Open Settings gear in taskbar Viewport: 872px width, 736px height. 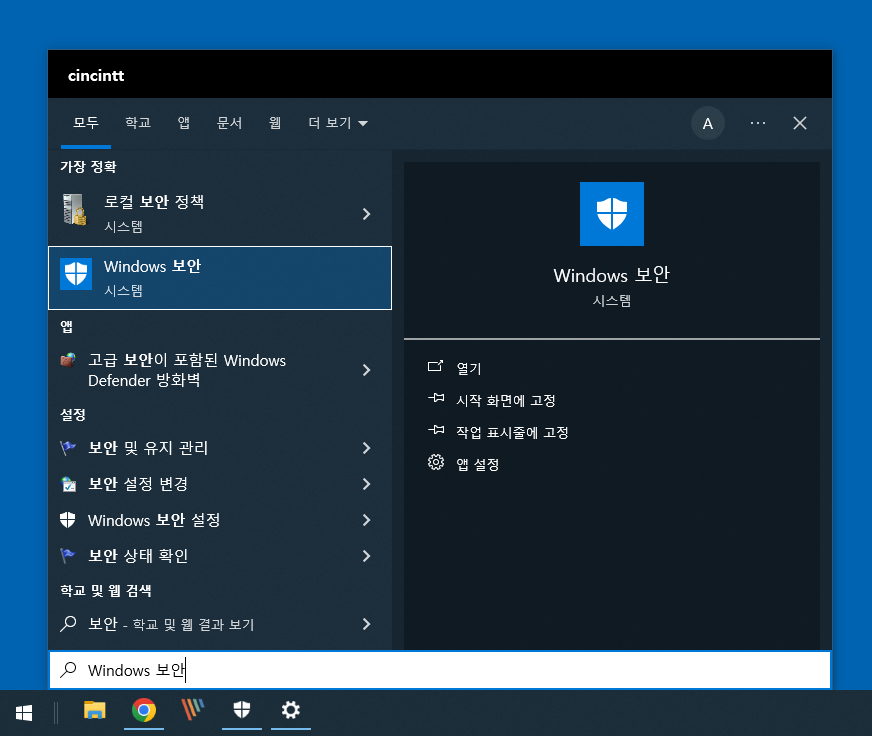click(x=291, y=710)
